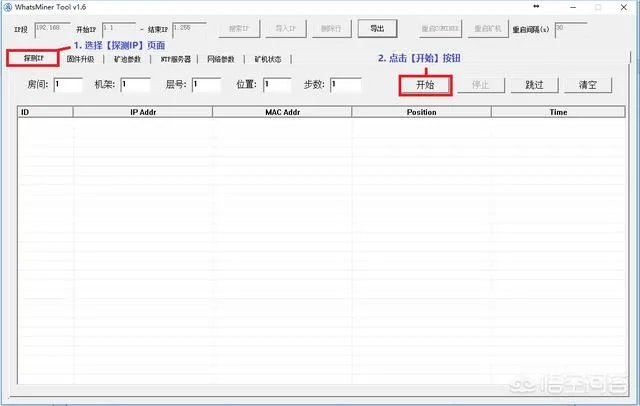This screenshot has height=406, width=640.
Task: Click the greyed-out 停止 button
Action: pos(481,85)
